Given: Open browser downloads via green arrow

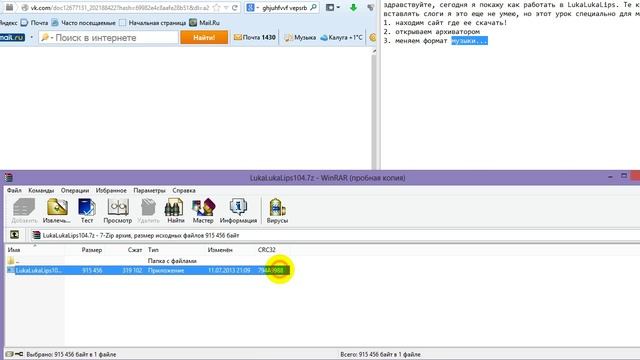Looking at the screenshot, I should coord(353,7).
